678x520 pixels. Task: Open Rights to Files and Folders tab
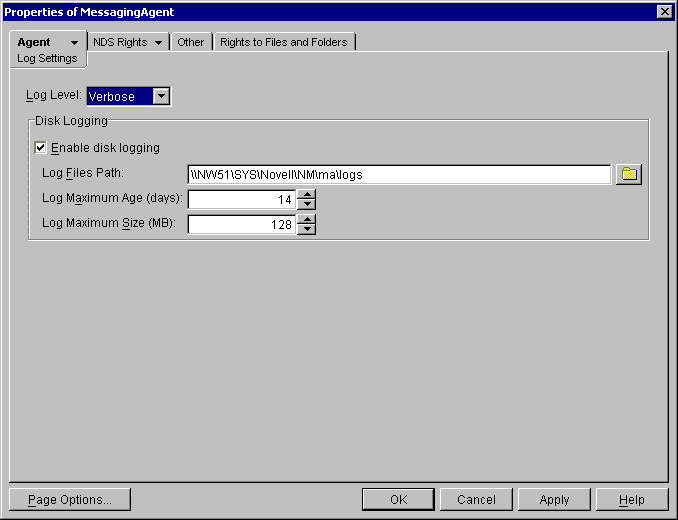[284, 42]
